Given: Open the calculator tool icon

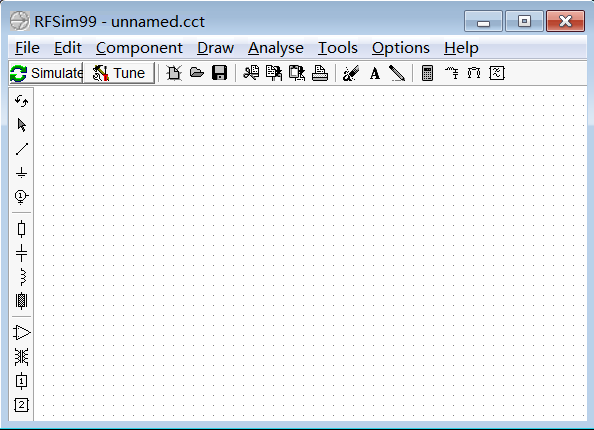Looking at the screenshot, I should click(427, 73).
